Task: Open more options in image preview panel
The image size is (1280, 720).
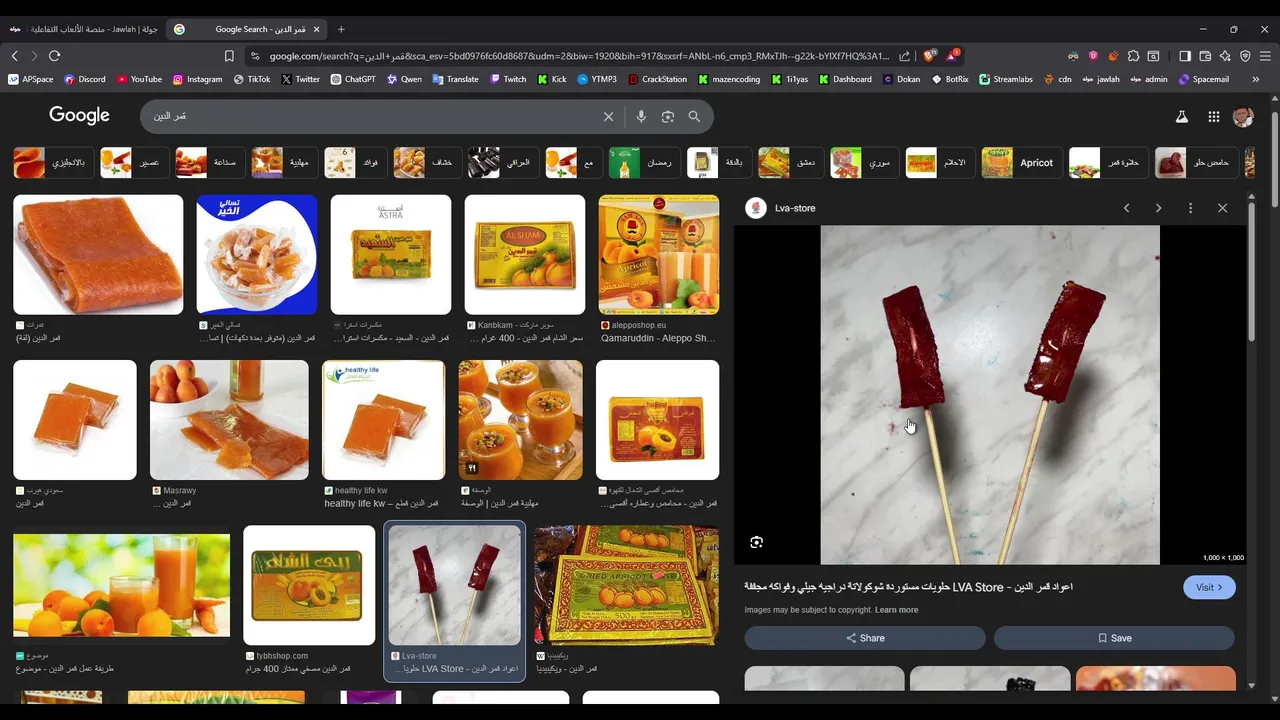Action: tap(1190, 208)
